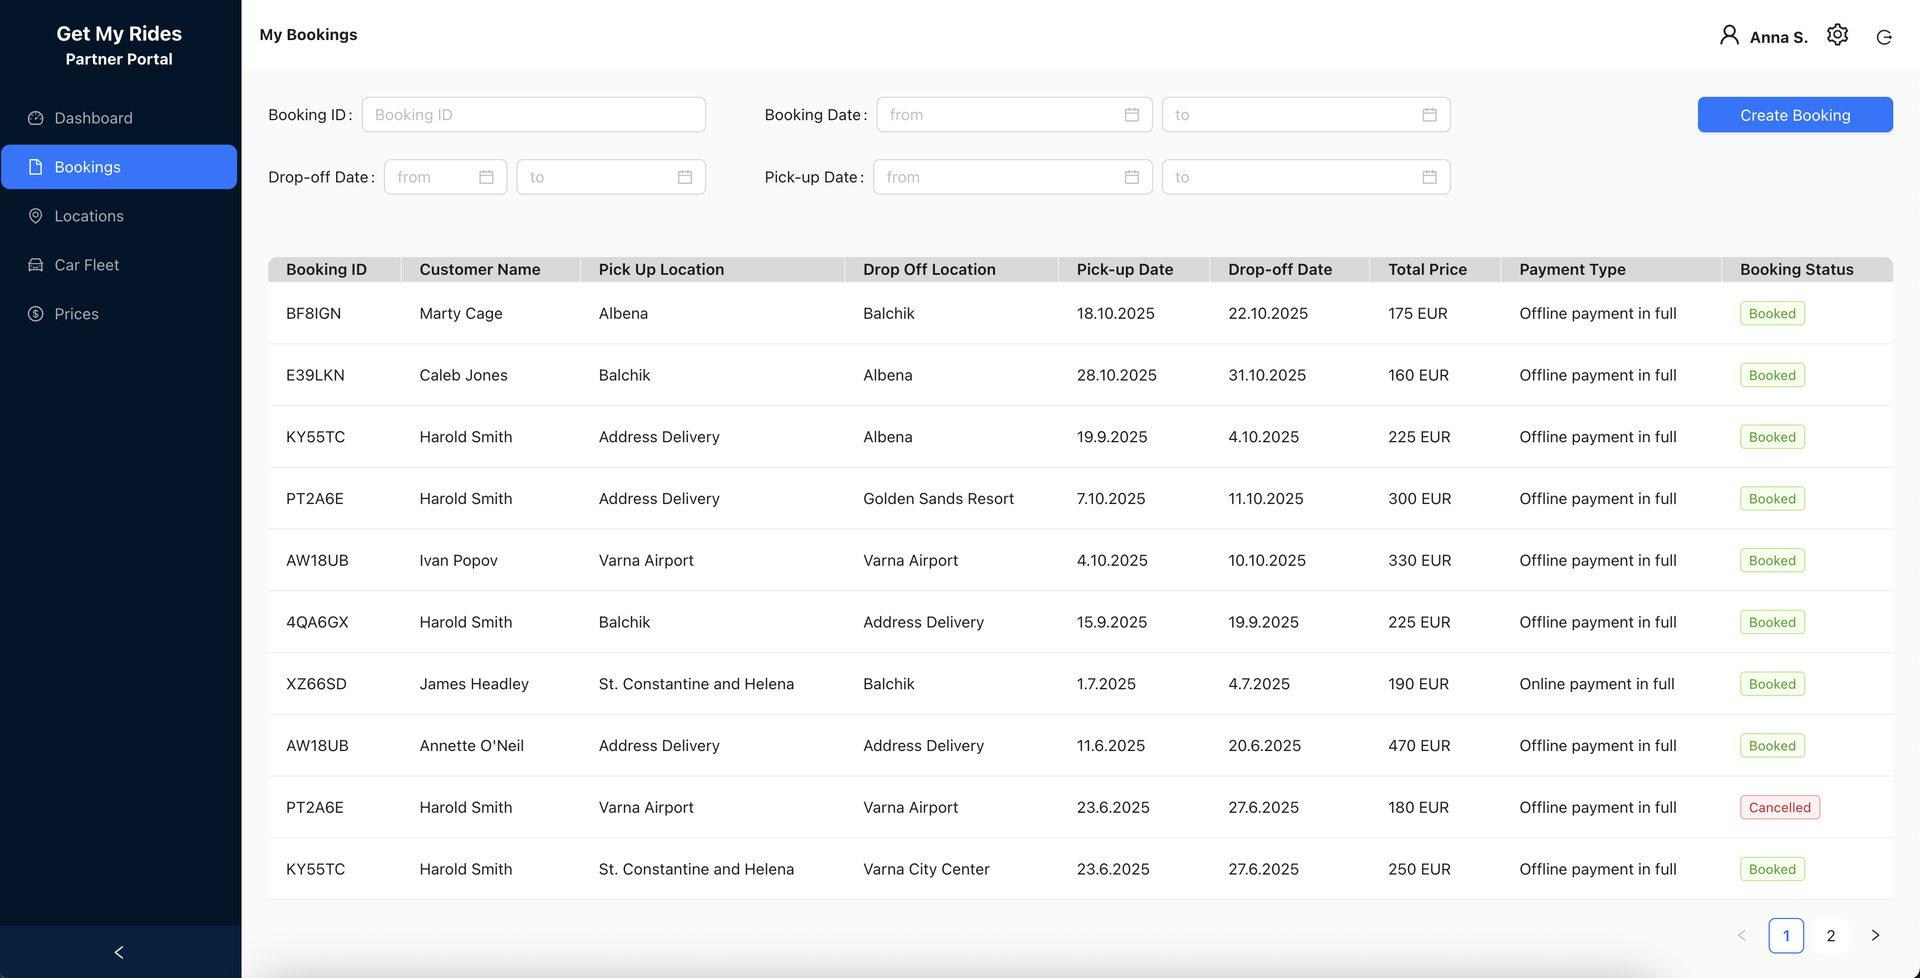Click the logout icon

click(1884, 37)
